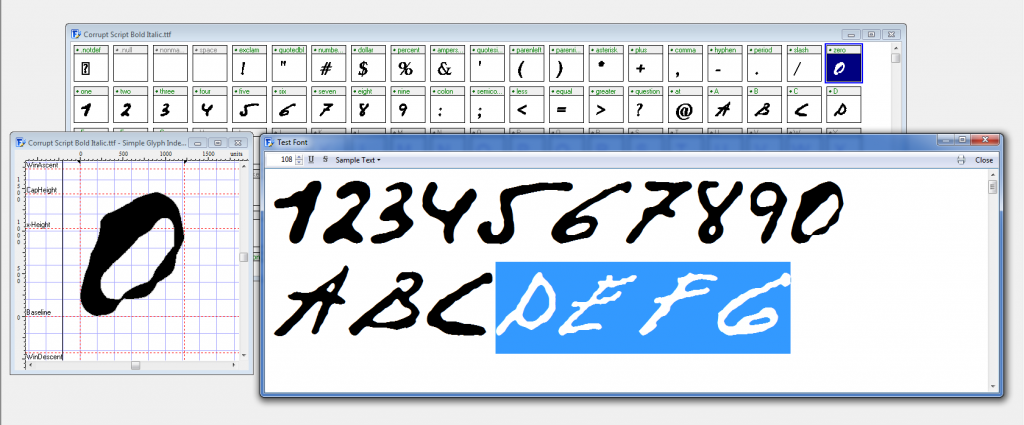The width and height of the screenshot is (1024, 425).
Task: Select the exclam glyph cell
Action: [x=249, y=63]
